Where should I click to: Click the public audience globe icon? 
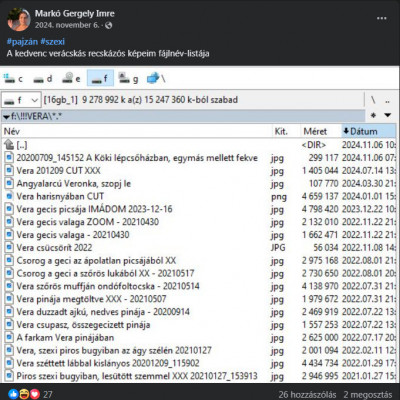pos(109,25)
